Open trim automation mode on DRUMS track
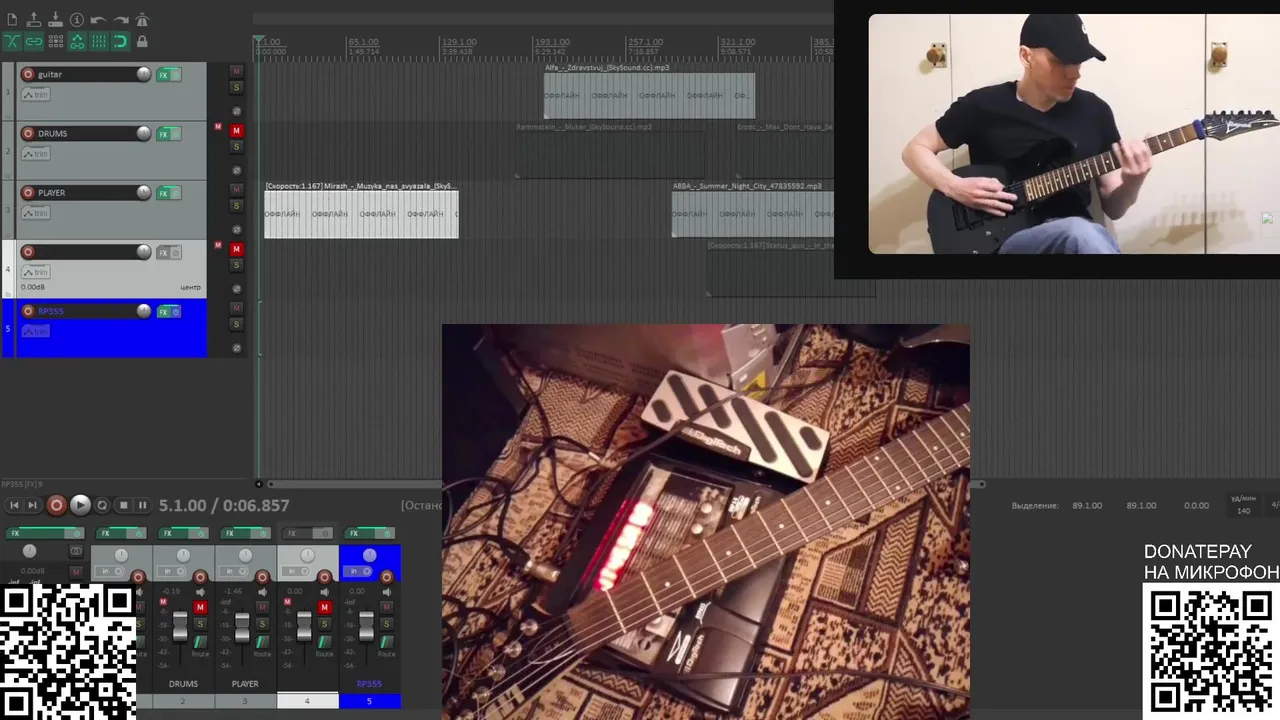 click(x=36, y=153)
